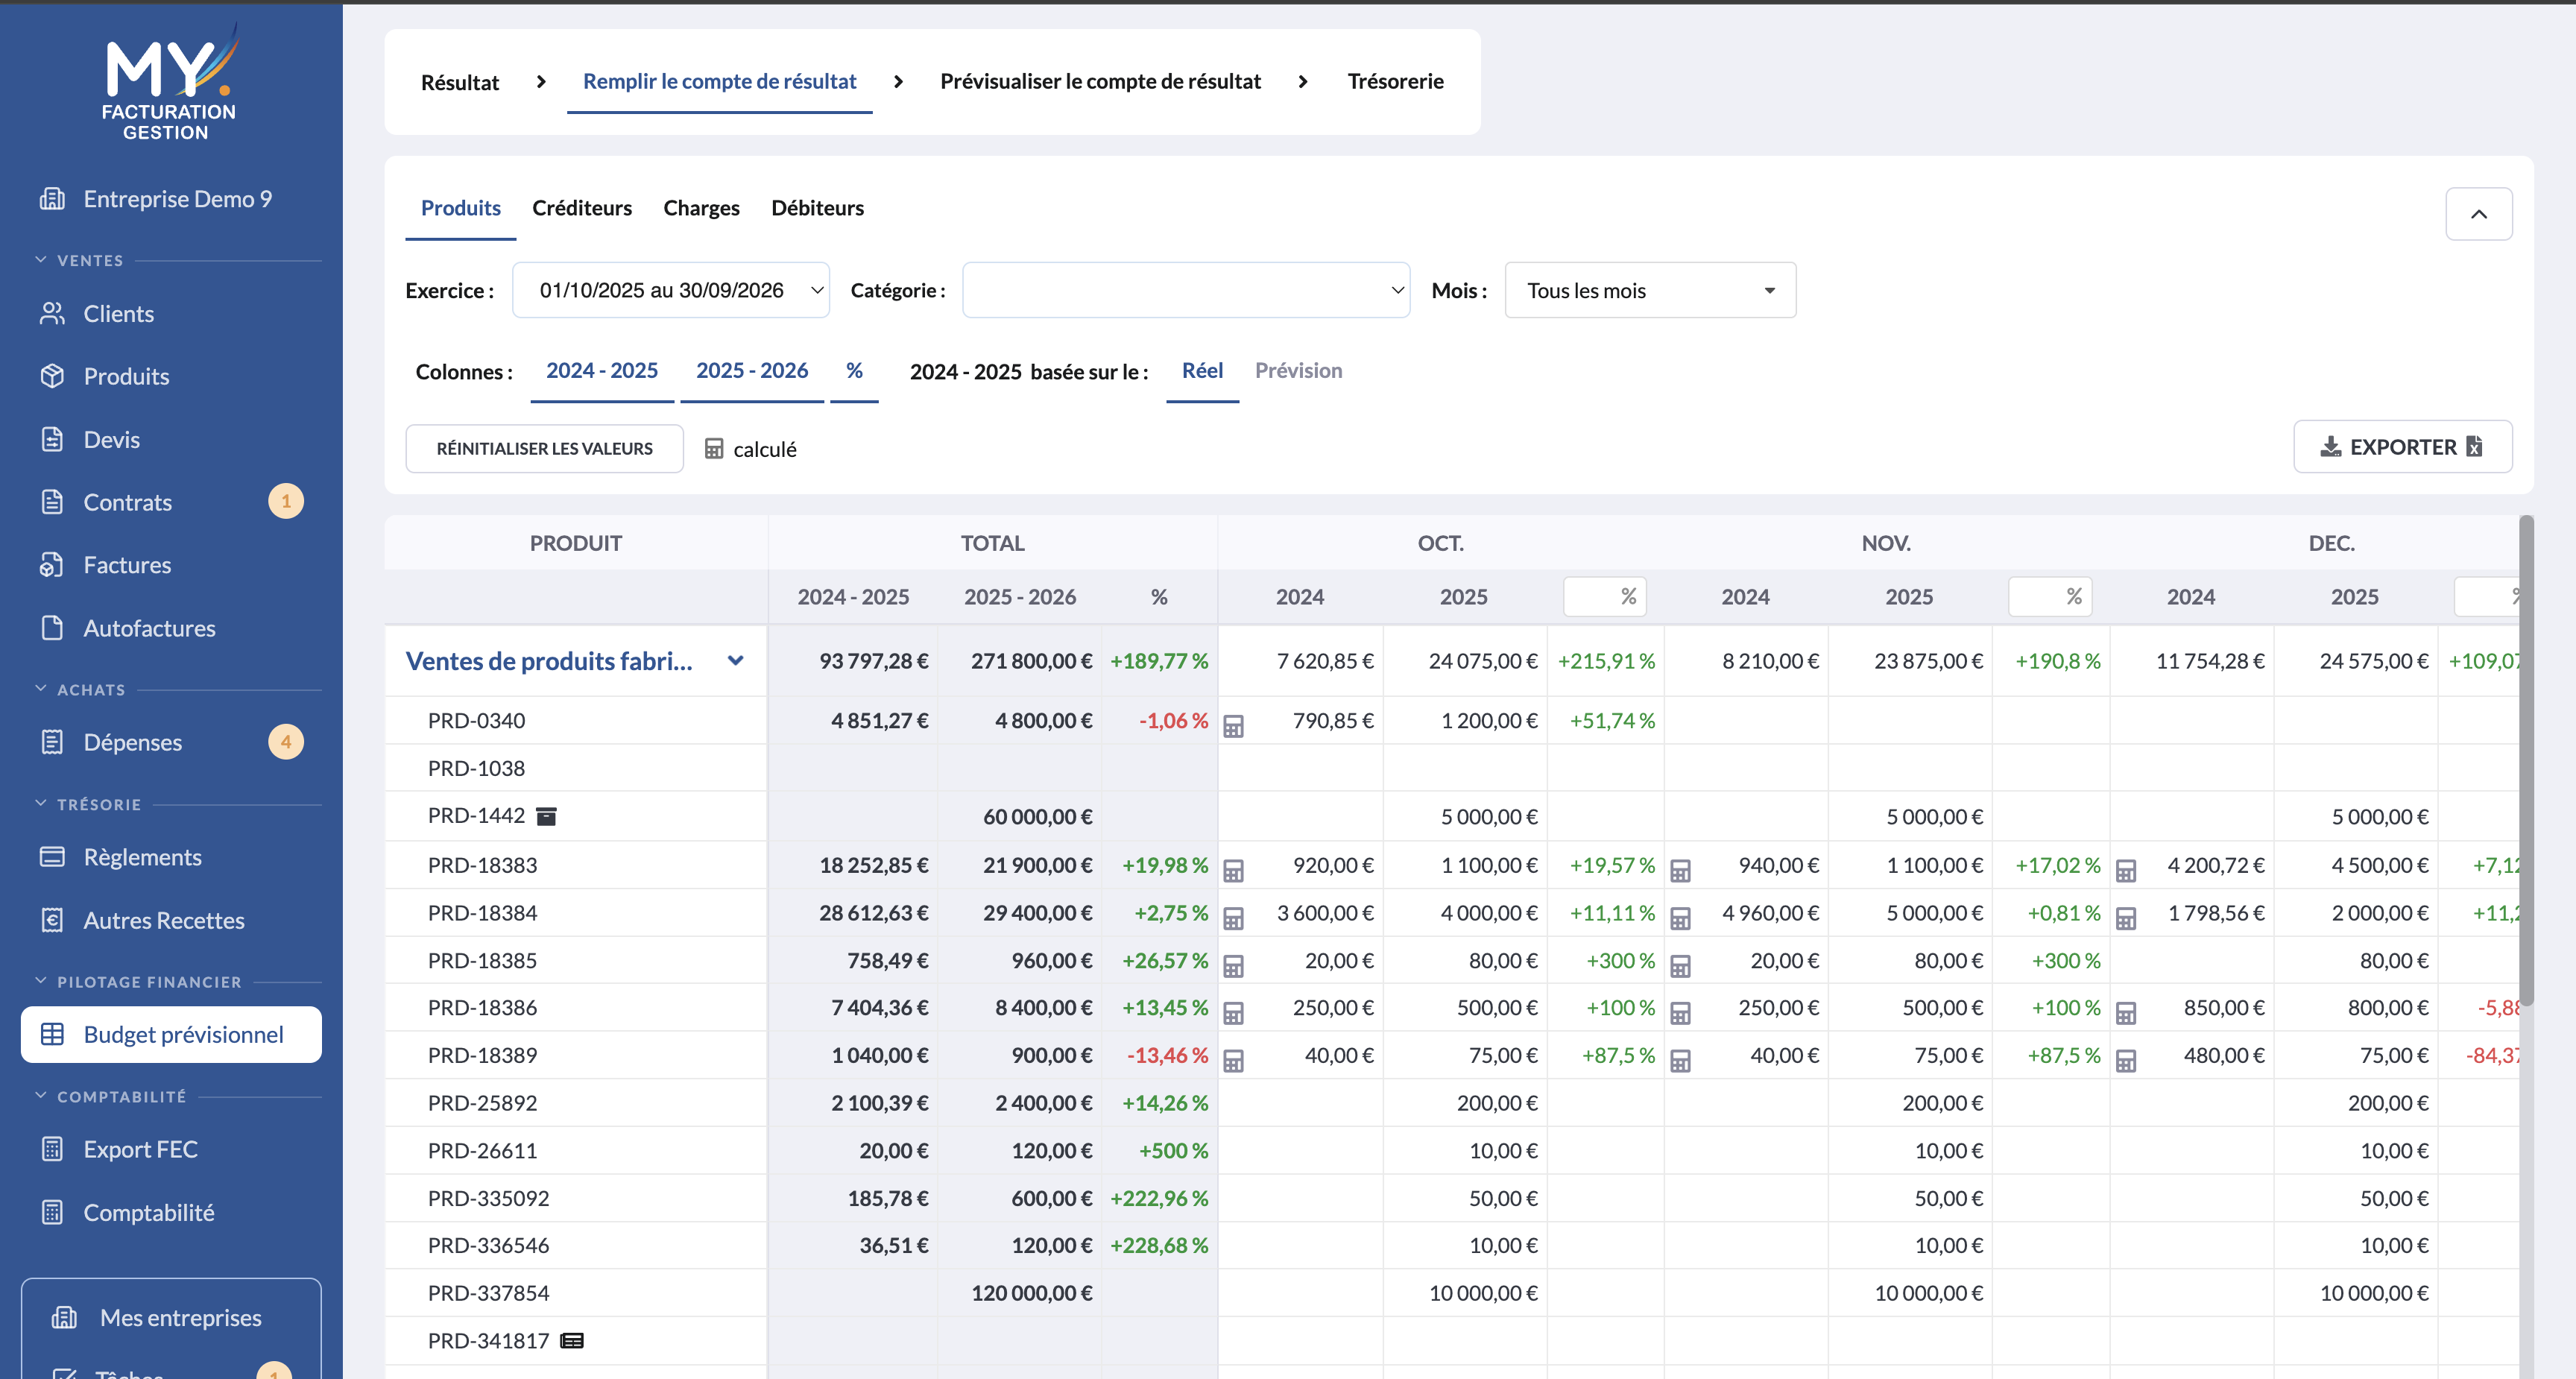Switch to the Produits tab
2576x1379 pixels.
click(x=461, y=208)
